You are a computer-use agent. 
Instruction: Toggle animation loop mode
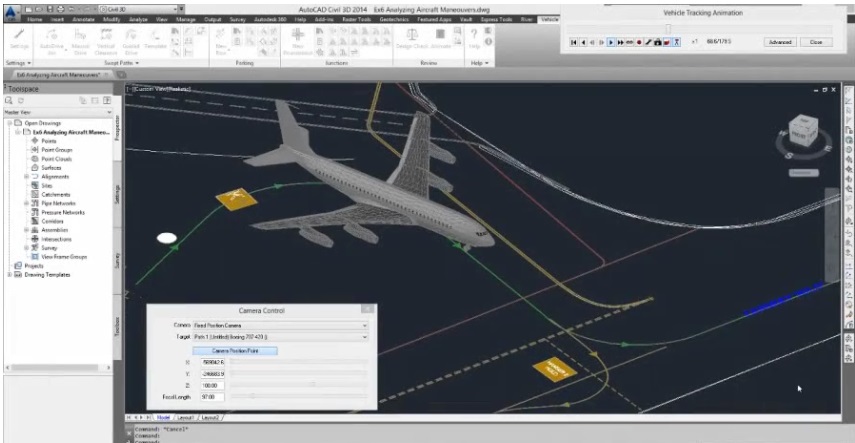(630, 42)
